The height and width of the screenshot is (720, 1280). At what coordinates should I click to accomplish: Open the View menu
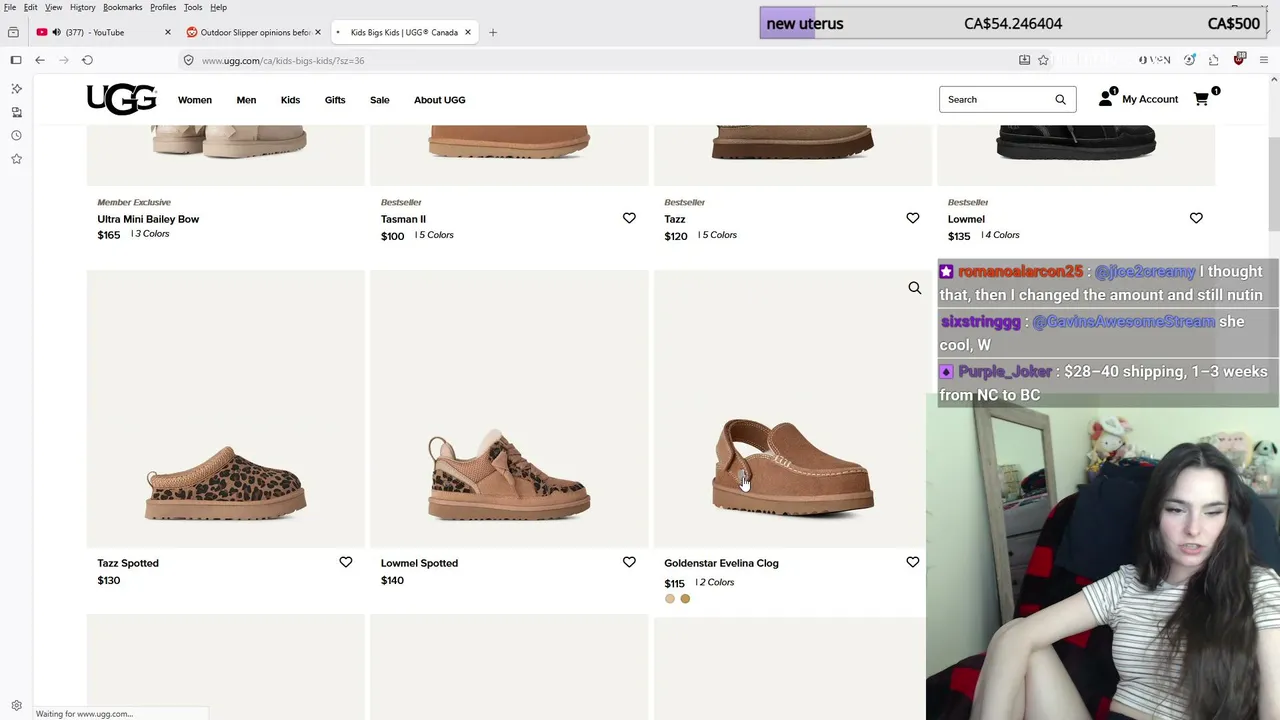[x=54, y=7]
